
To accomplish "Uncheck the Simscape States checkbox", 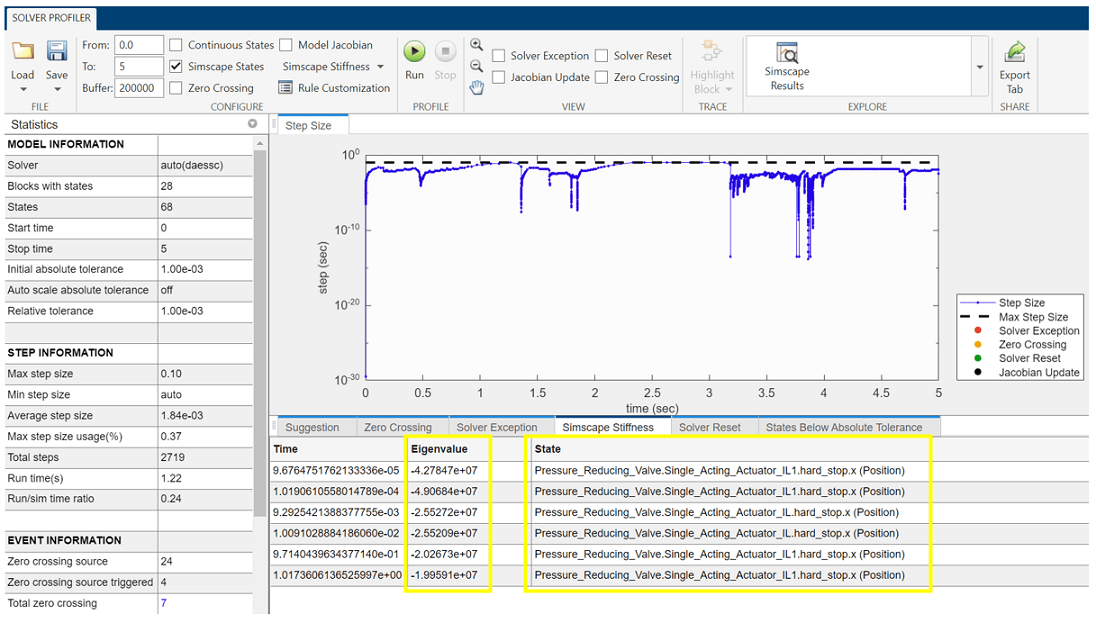I will click(178, 66).
